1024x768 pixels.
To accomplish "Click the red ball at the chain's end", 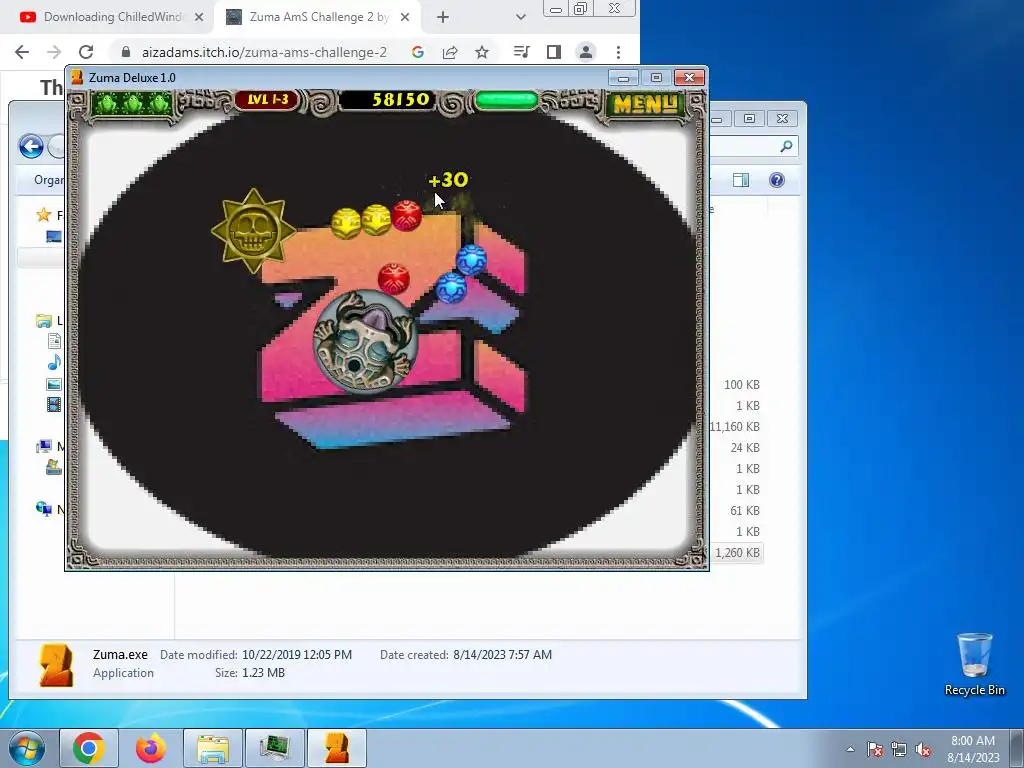I will tap(406, 216).
